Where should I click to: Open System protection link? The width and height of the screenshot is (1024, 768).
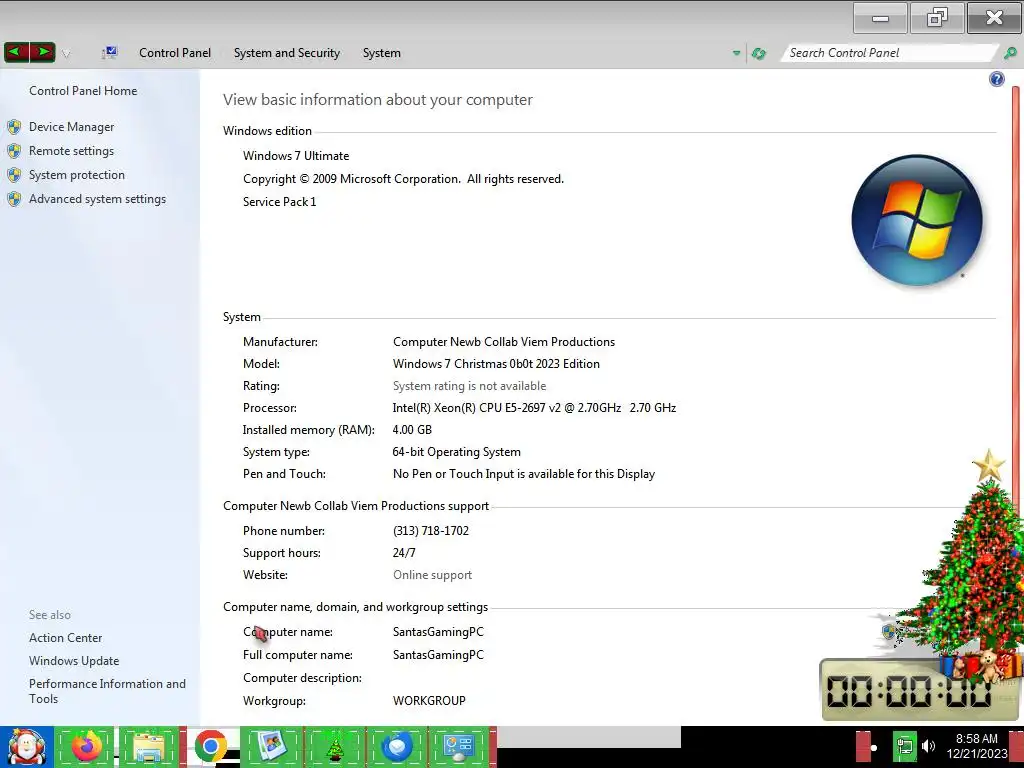[76, 175]
